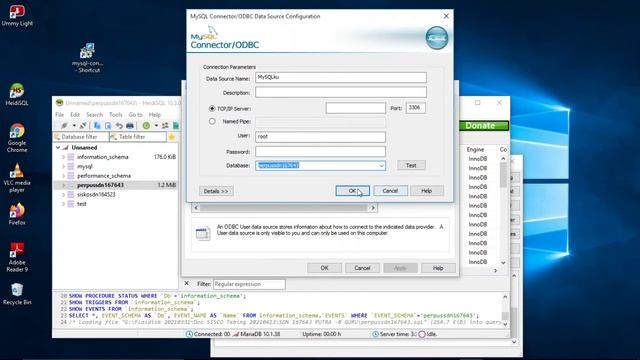Open the user manager icon in HeidiSQL toolbar

click(165, 126)
